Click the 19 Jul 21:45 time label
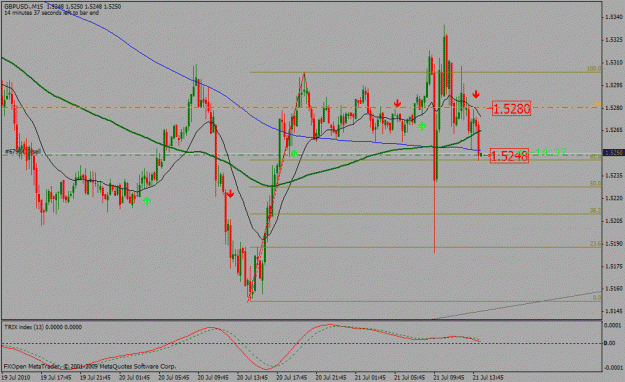625x382 pixels. [x=95, y=377]
